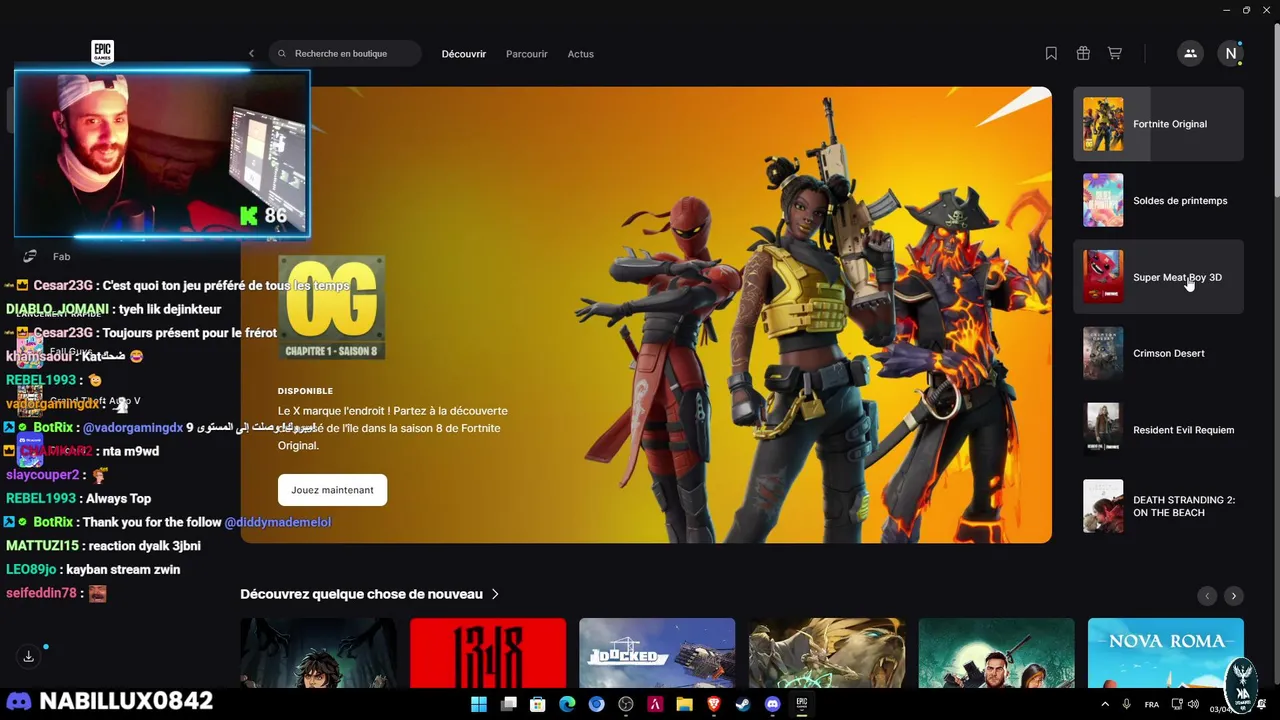This screenshot has width=1280, height=720.
Task: Select Resident Evil Requiem entry
Action: click(x=1158, y=430)
